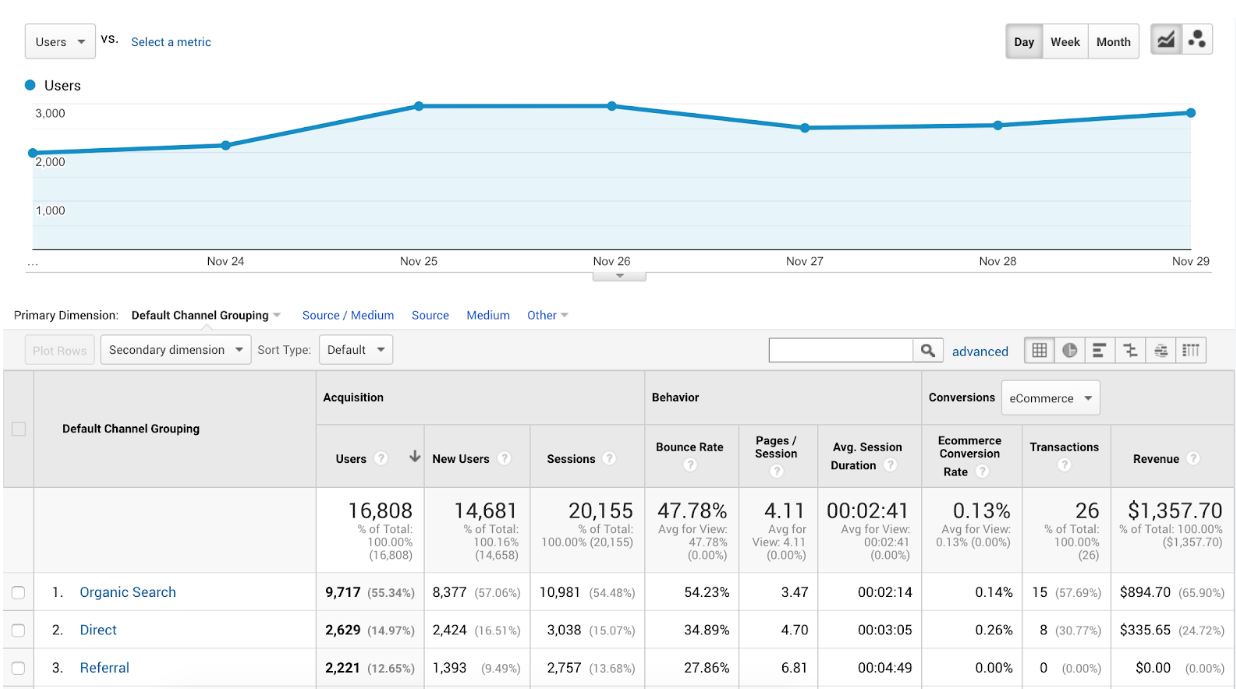Click Organic Search revenue $894.70 cell
Image resolution: width=1236 pixels, height=689 pixels.
click(x=1146, y=592)
